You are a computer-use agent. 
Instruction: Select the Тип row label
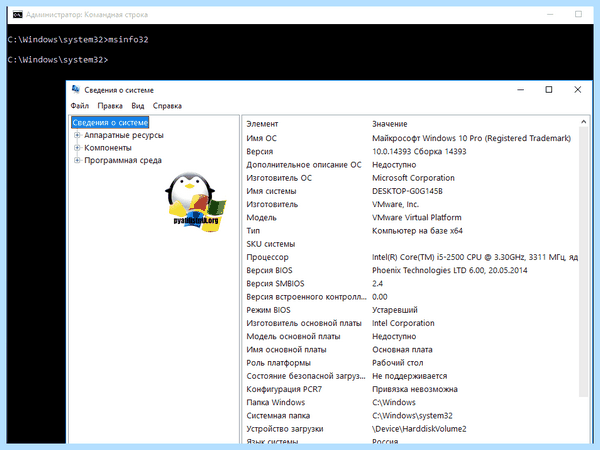[x=253, y=231]
